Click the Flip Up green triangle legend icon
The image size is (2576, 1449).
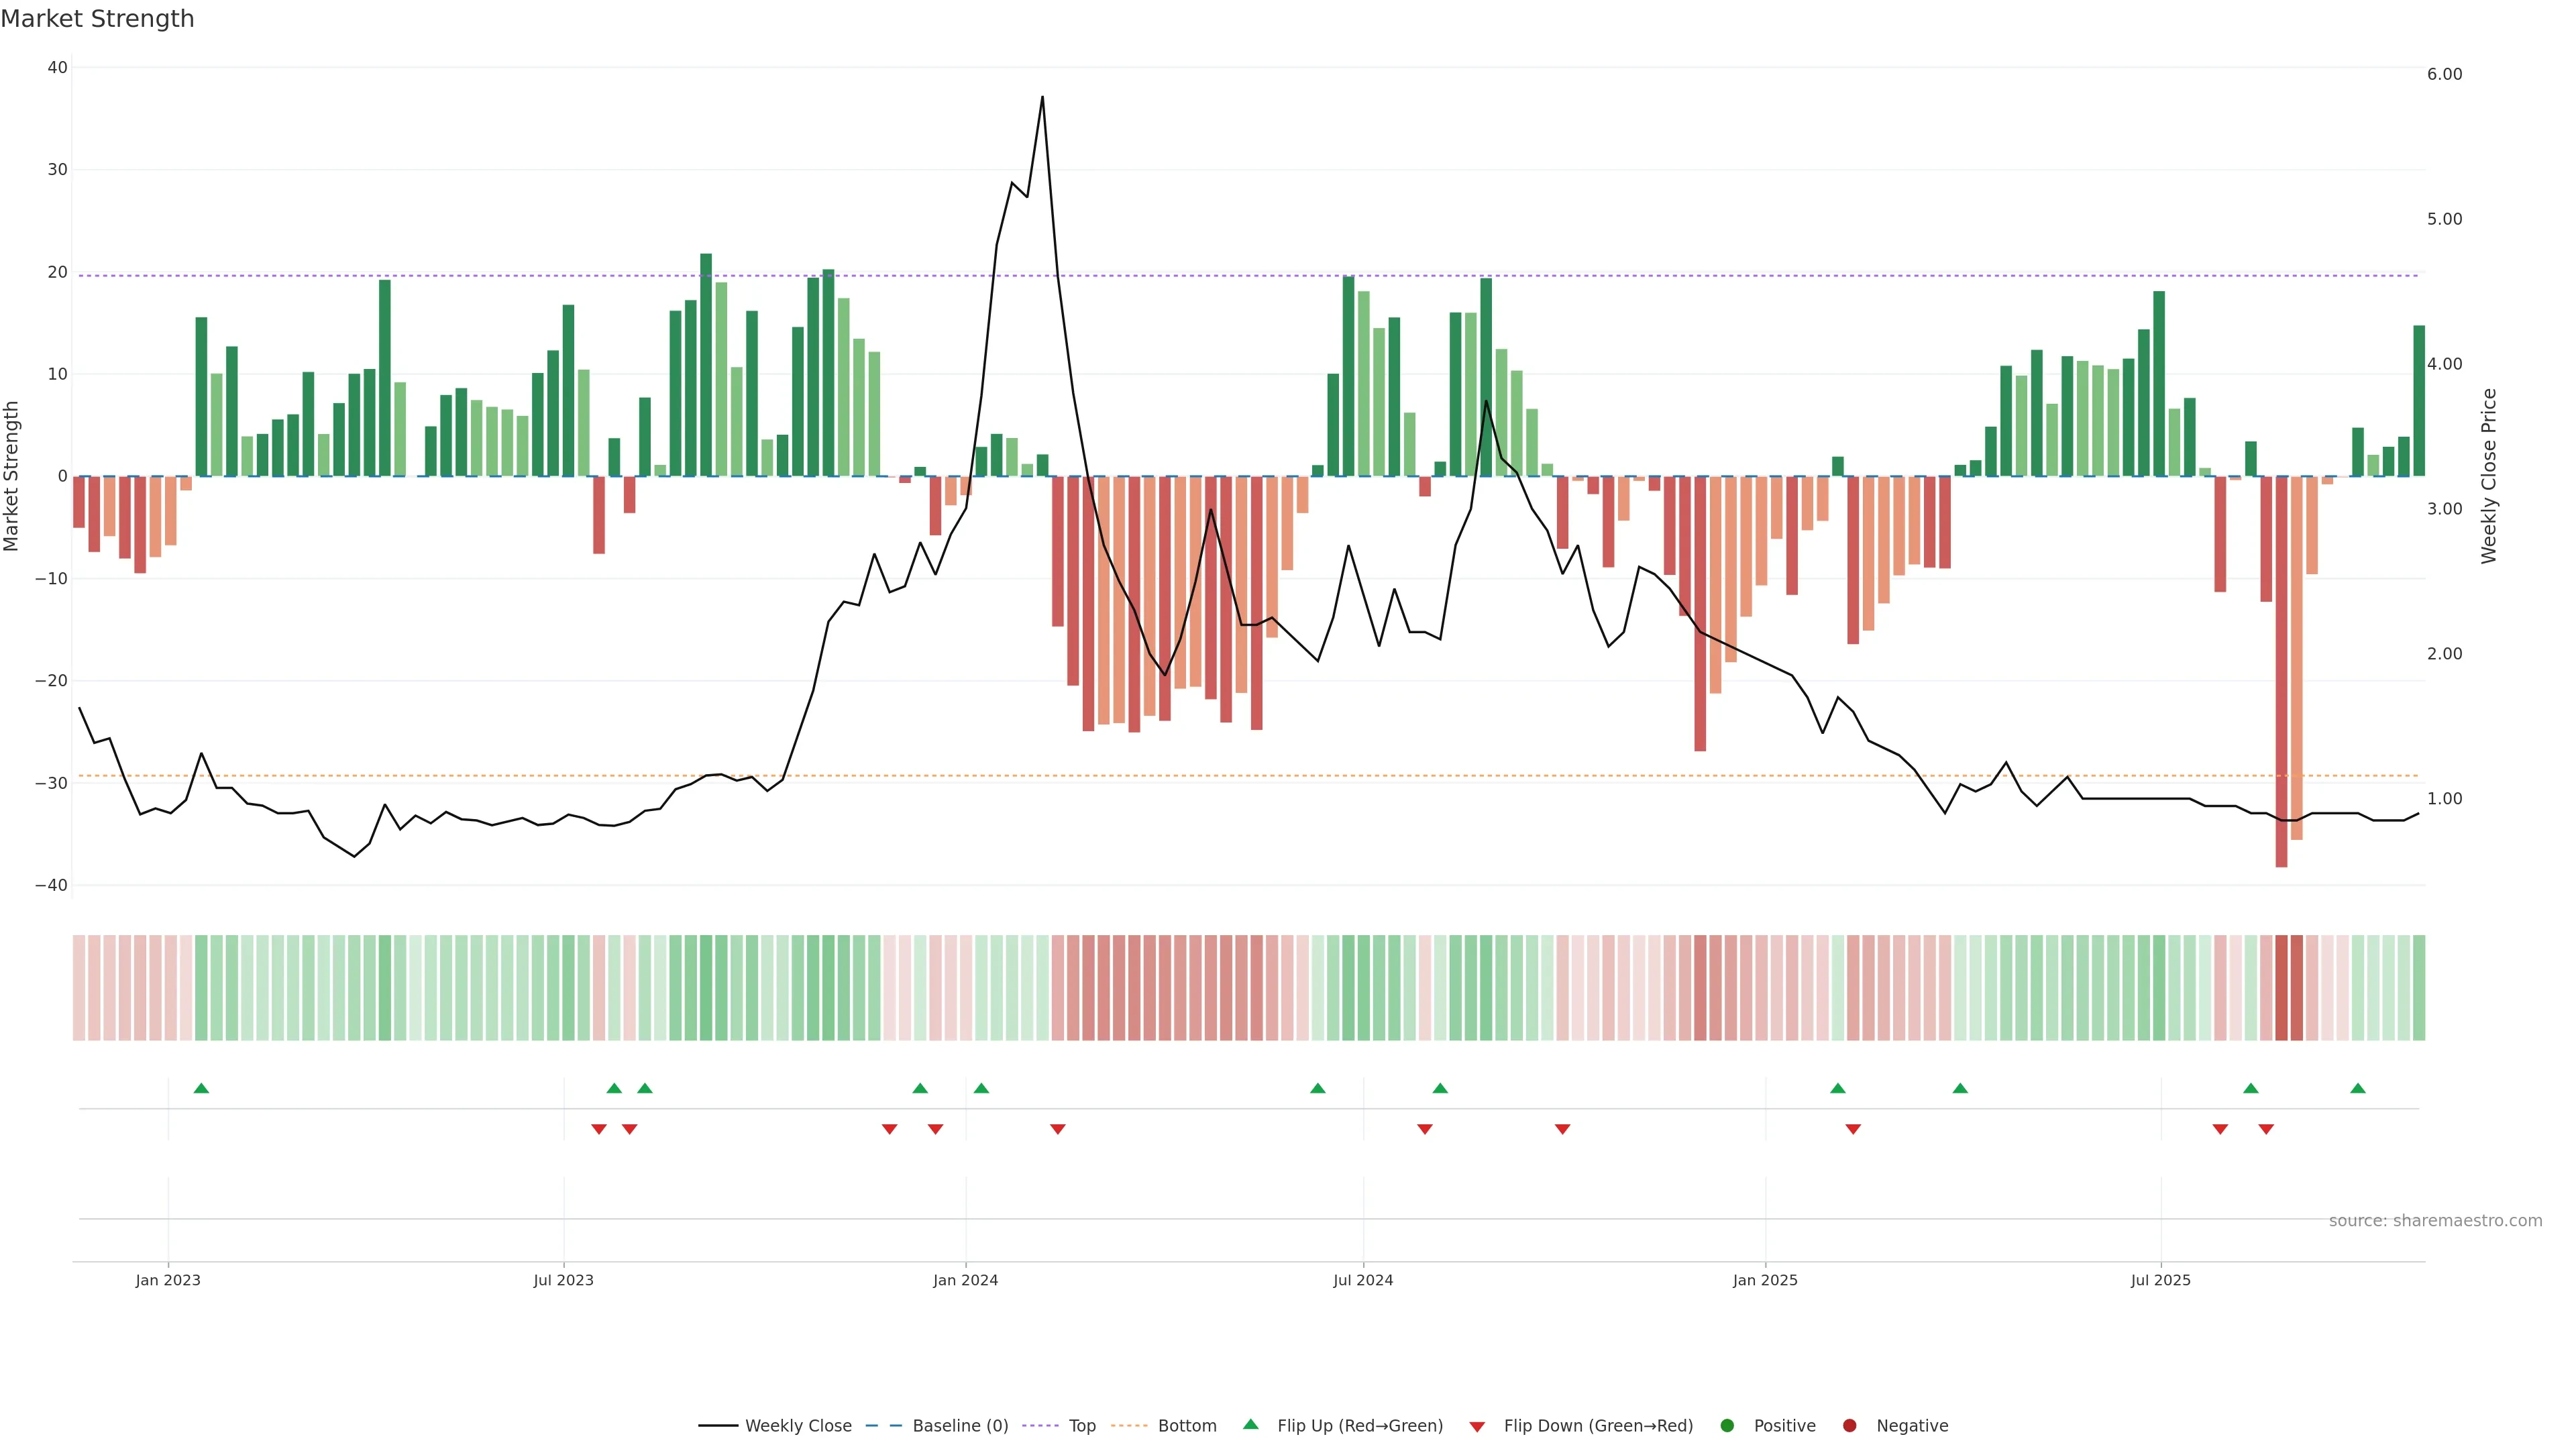(x=1250, y=1424)
